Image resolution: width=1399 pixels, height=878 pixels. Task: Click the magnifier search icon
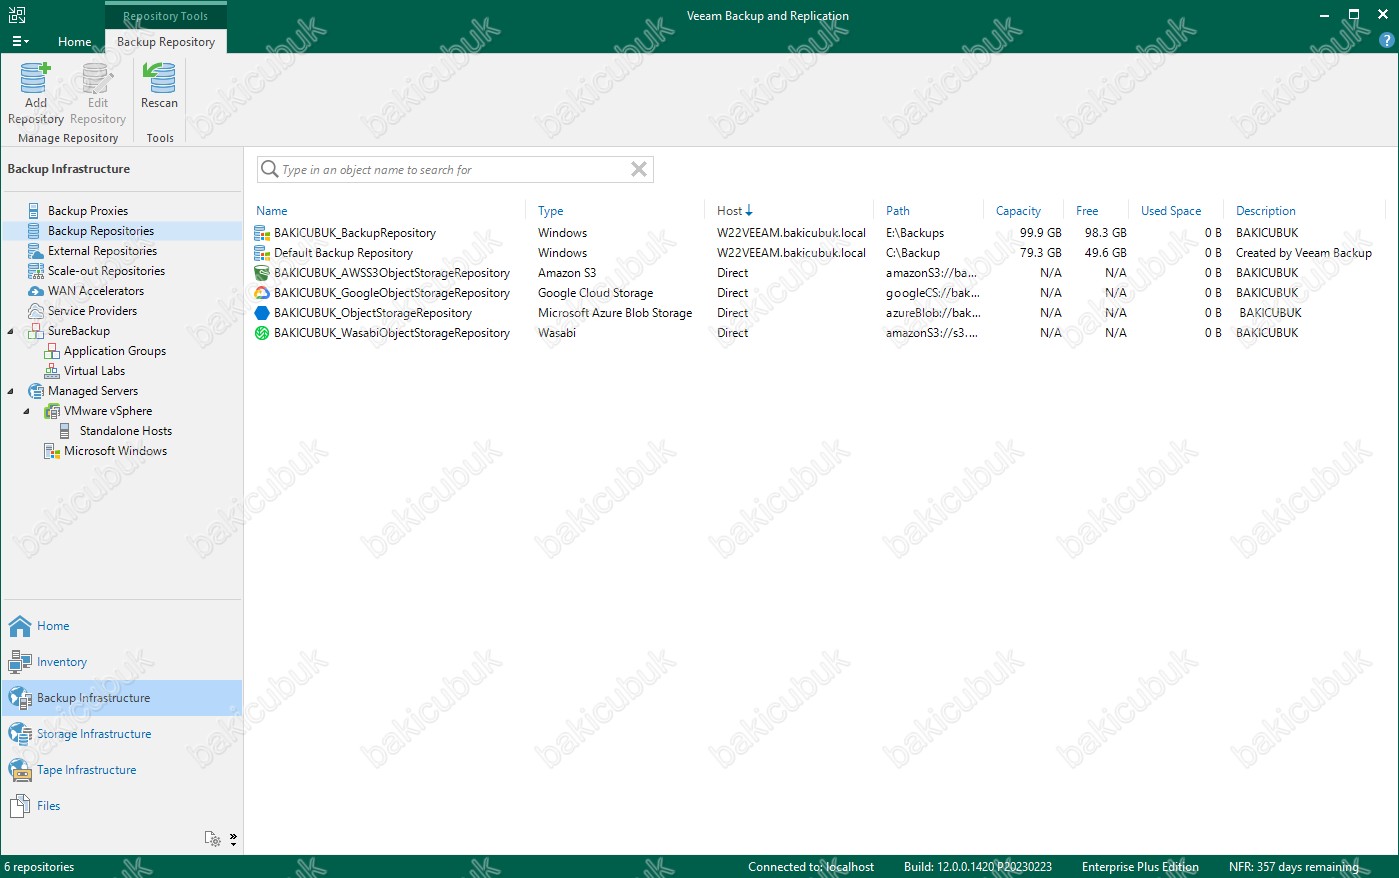point(269,169)
